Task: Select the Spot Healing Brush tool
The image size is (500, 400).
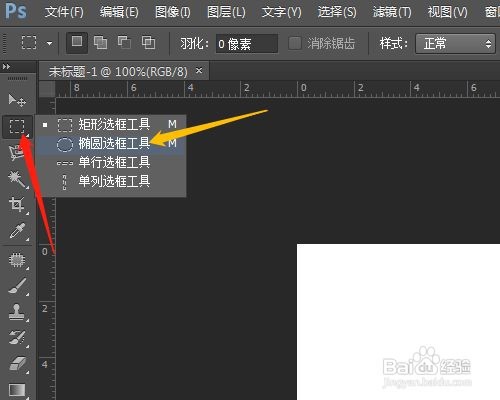Action: [x=17, y=260]
